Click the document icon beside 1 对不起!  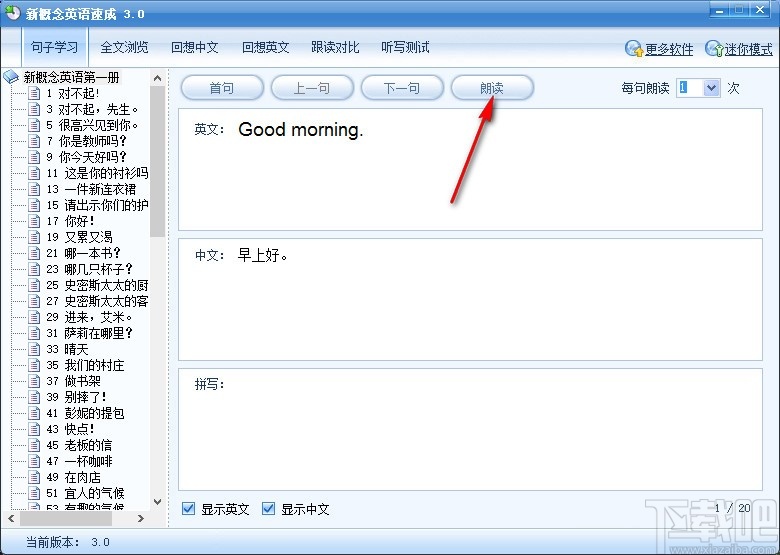coord(34,93)
